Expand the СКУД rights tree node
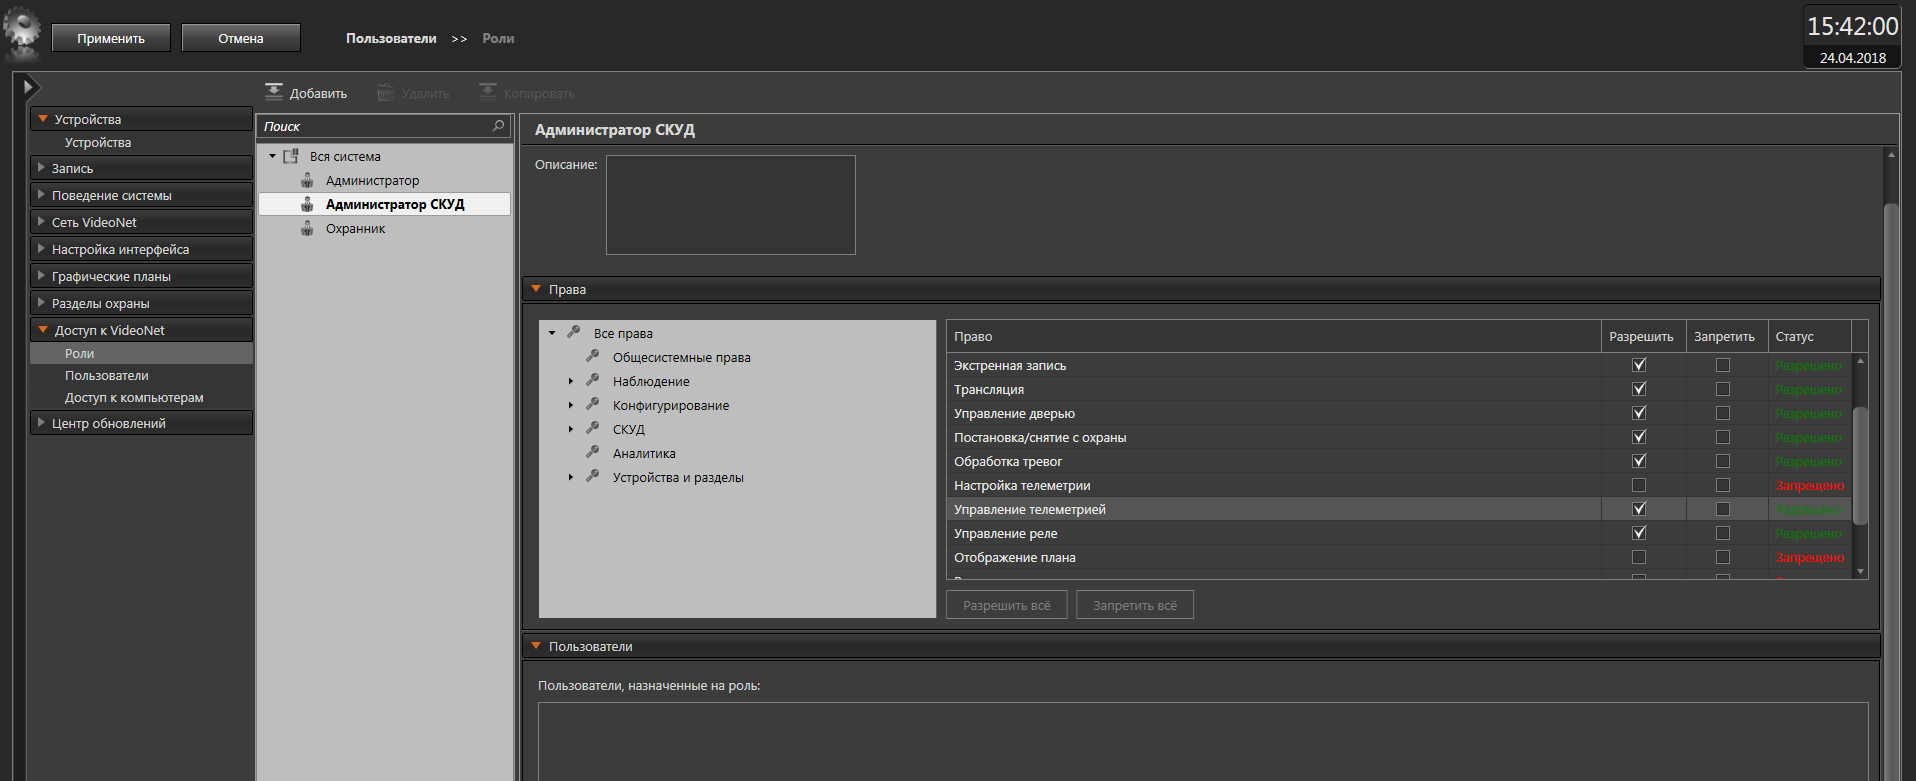Viewport: 1916px width, 781px height. tap(571, 429)
